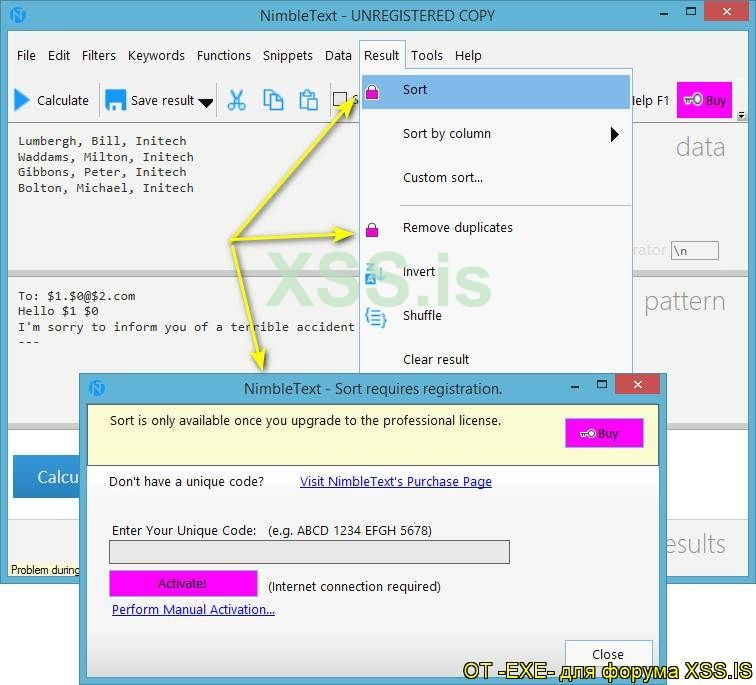This screenshot has height=685, width=756.
Task: Open the Snippets menu
Action: [288, 55]
